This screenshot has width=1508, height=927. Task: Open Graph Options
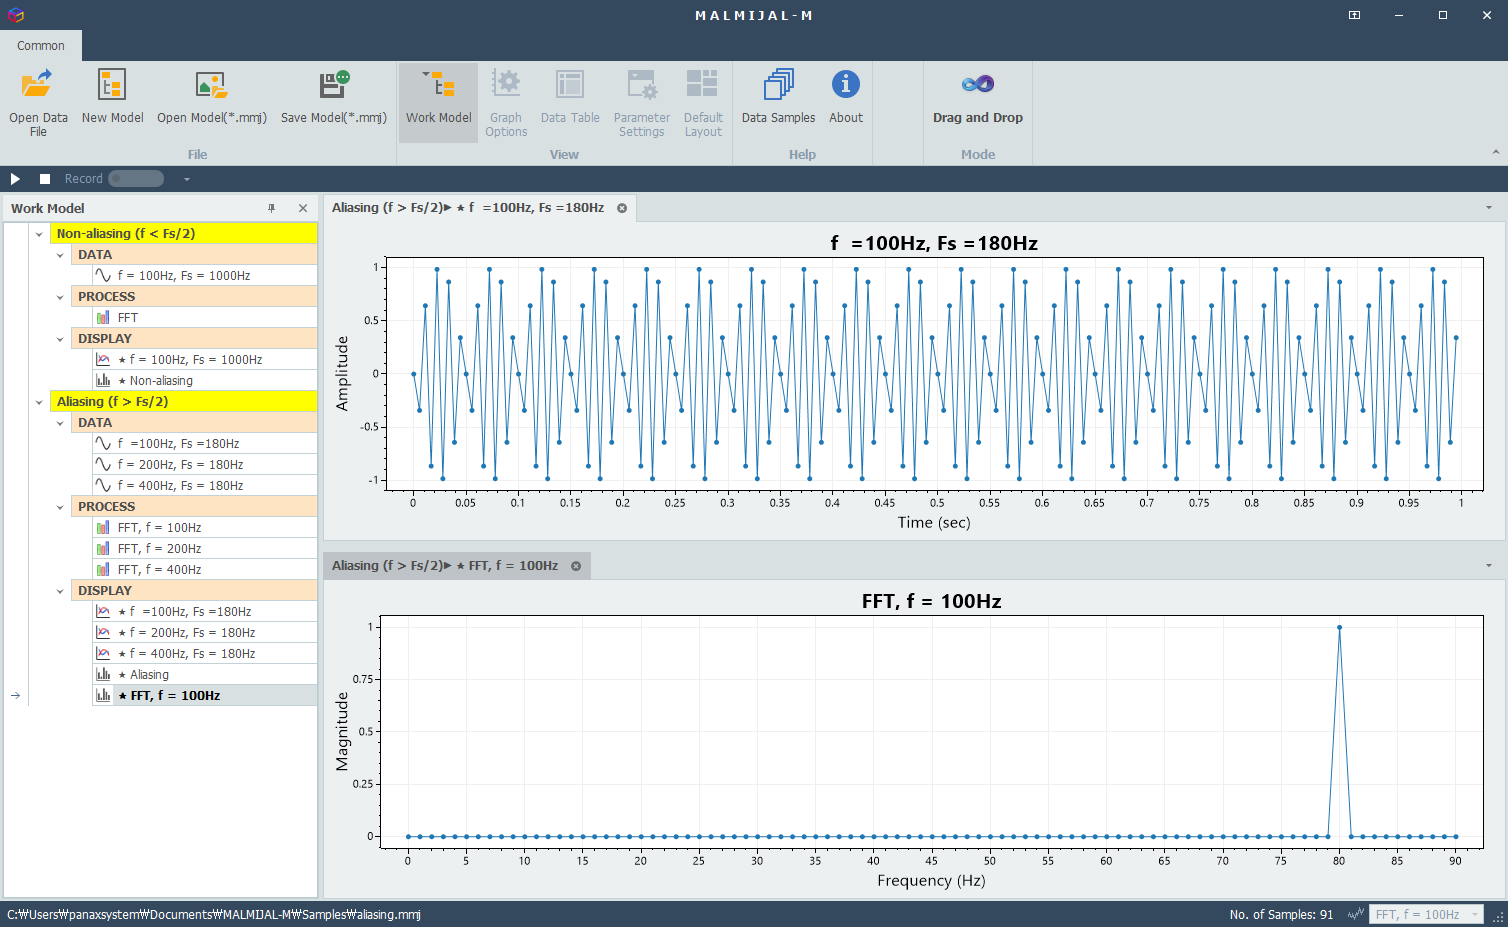(506, 102)
